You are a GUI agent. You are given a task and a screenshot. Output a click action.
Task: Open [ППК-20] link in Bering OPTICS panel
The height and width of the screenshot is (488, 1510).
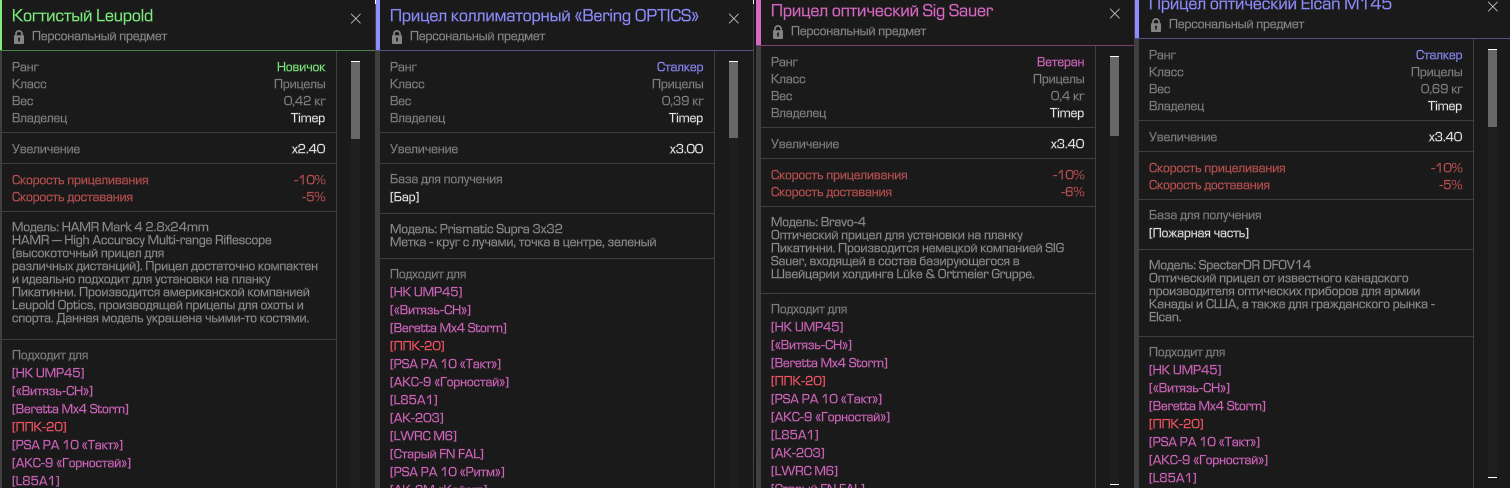pyautogui.click(x=417, y=346)
